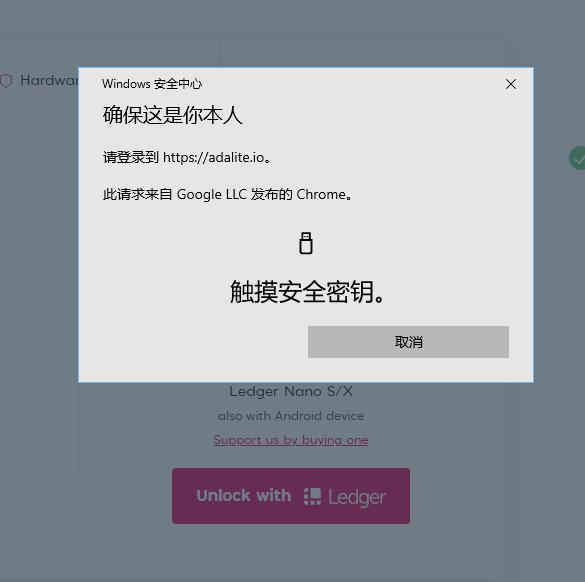Select the Hardware wallet tab
585x582 pixels.
click(39, 80)
